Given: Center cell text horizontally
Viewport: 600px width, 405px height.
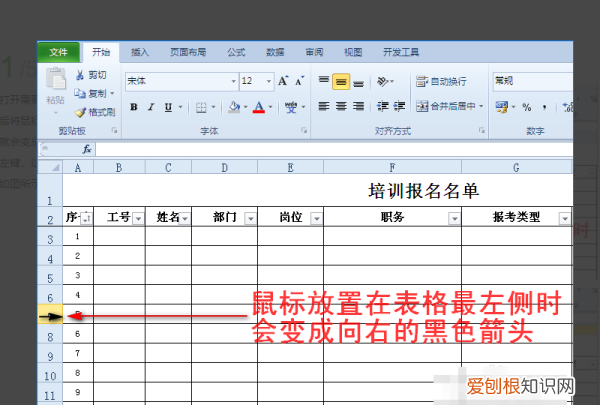Looking at the screenshot, I should coord(341,106).
